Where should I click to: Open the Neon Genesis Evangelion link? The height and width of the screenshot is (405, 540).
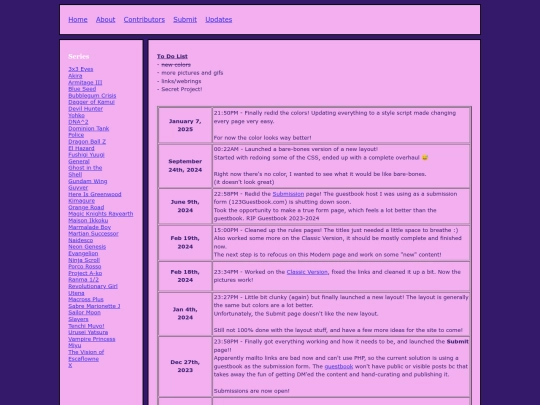click(87, 250)
